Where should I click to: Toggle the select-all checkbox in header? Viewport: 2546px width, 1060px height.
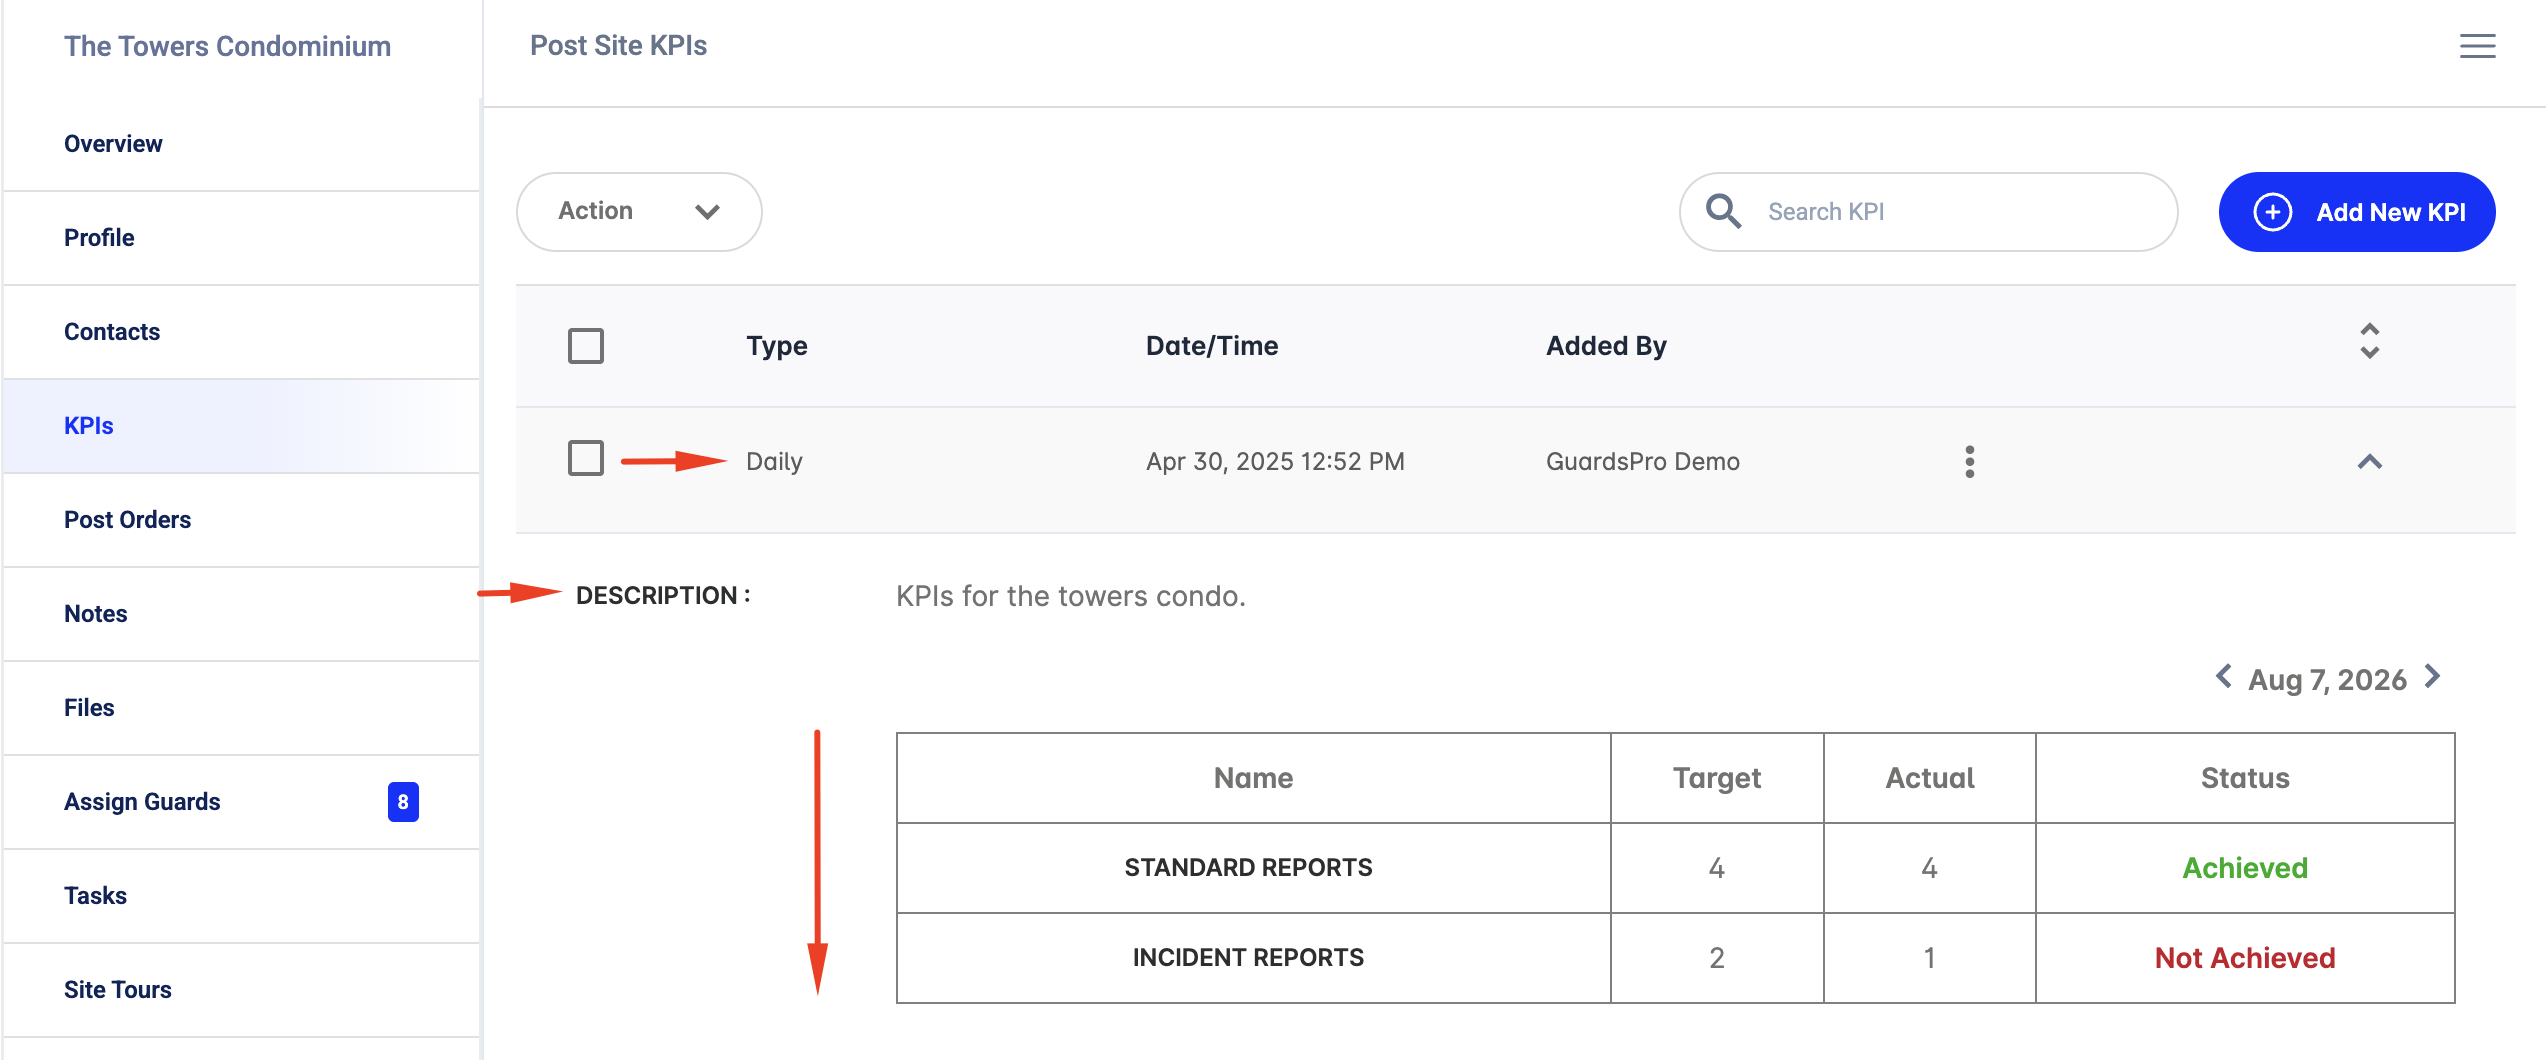[586, 346]
